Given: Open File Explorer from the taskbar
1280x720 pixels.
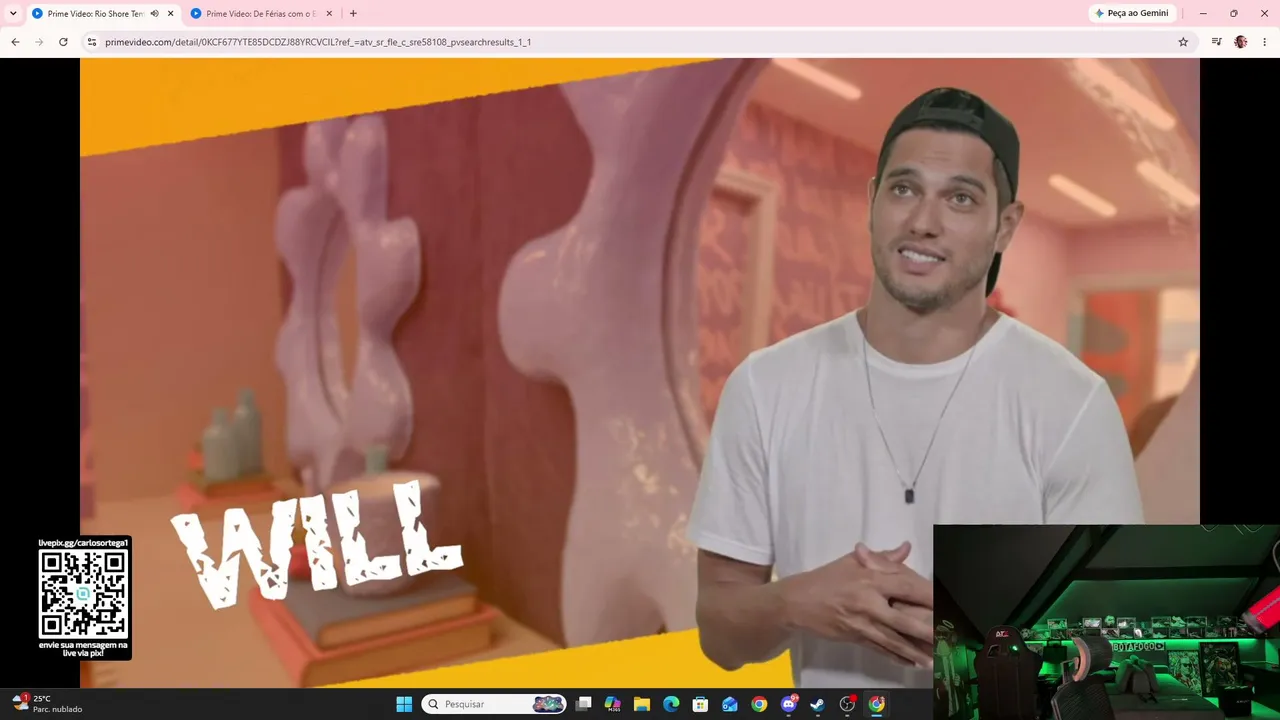Looking at the screenshot, I should pyautogui.click(x=642, y=704).
